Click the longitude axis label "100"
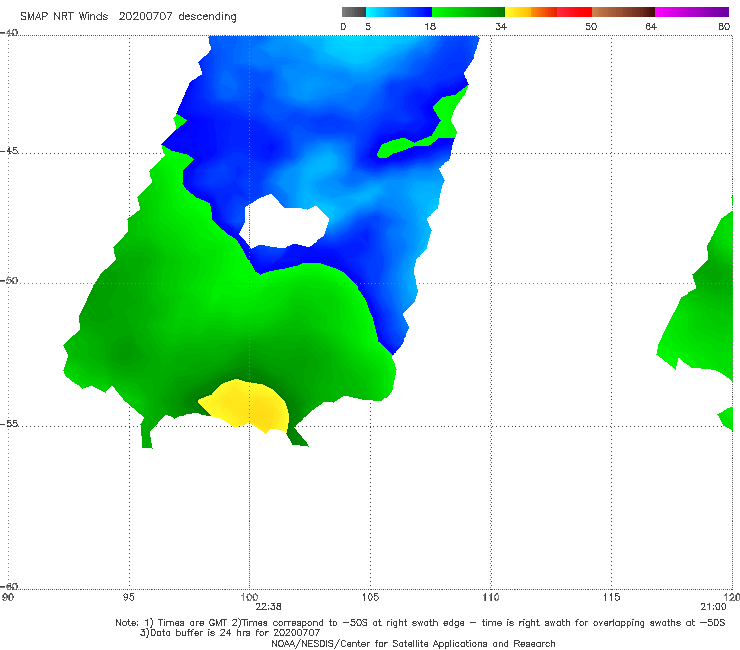The image size is (740, 650). [x=249, y=597]
